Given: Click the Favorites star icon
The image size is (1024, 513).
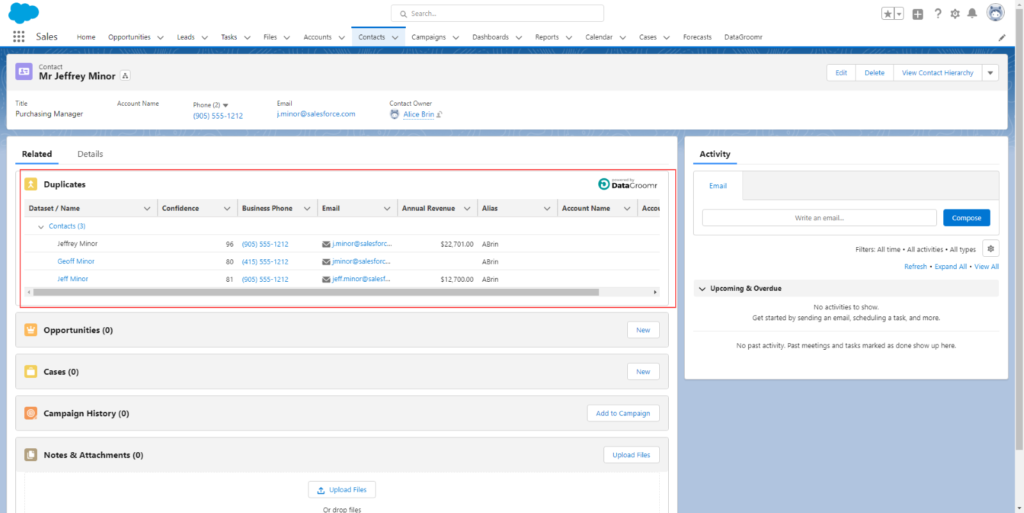Looking at the screenshot, I should (887, 14).
